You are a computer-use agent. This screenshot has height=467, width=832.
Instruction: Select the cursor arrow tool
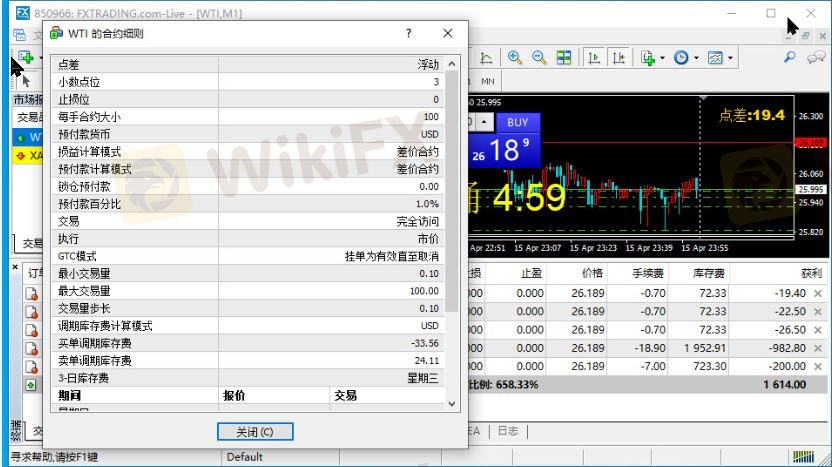point(27,81)
